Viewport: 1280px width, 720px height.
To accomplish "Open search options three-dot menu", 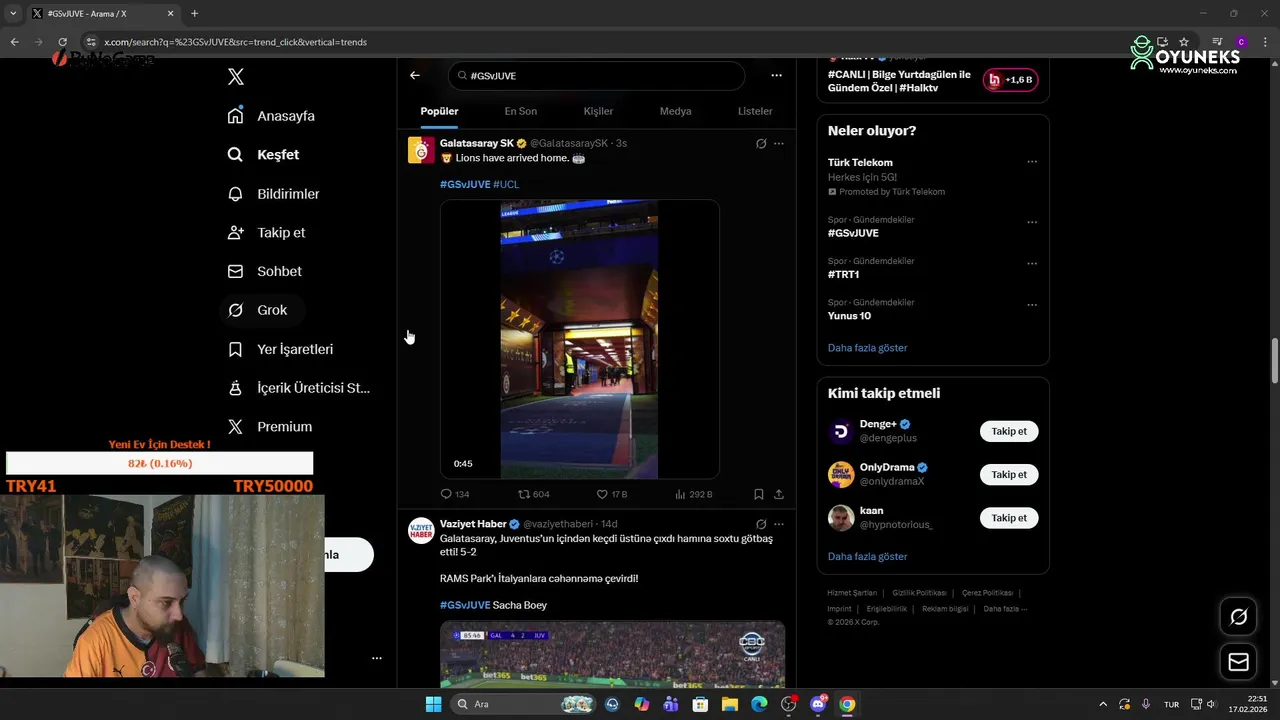I will tap(776, 75).
